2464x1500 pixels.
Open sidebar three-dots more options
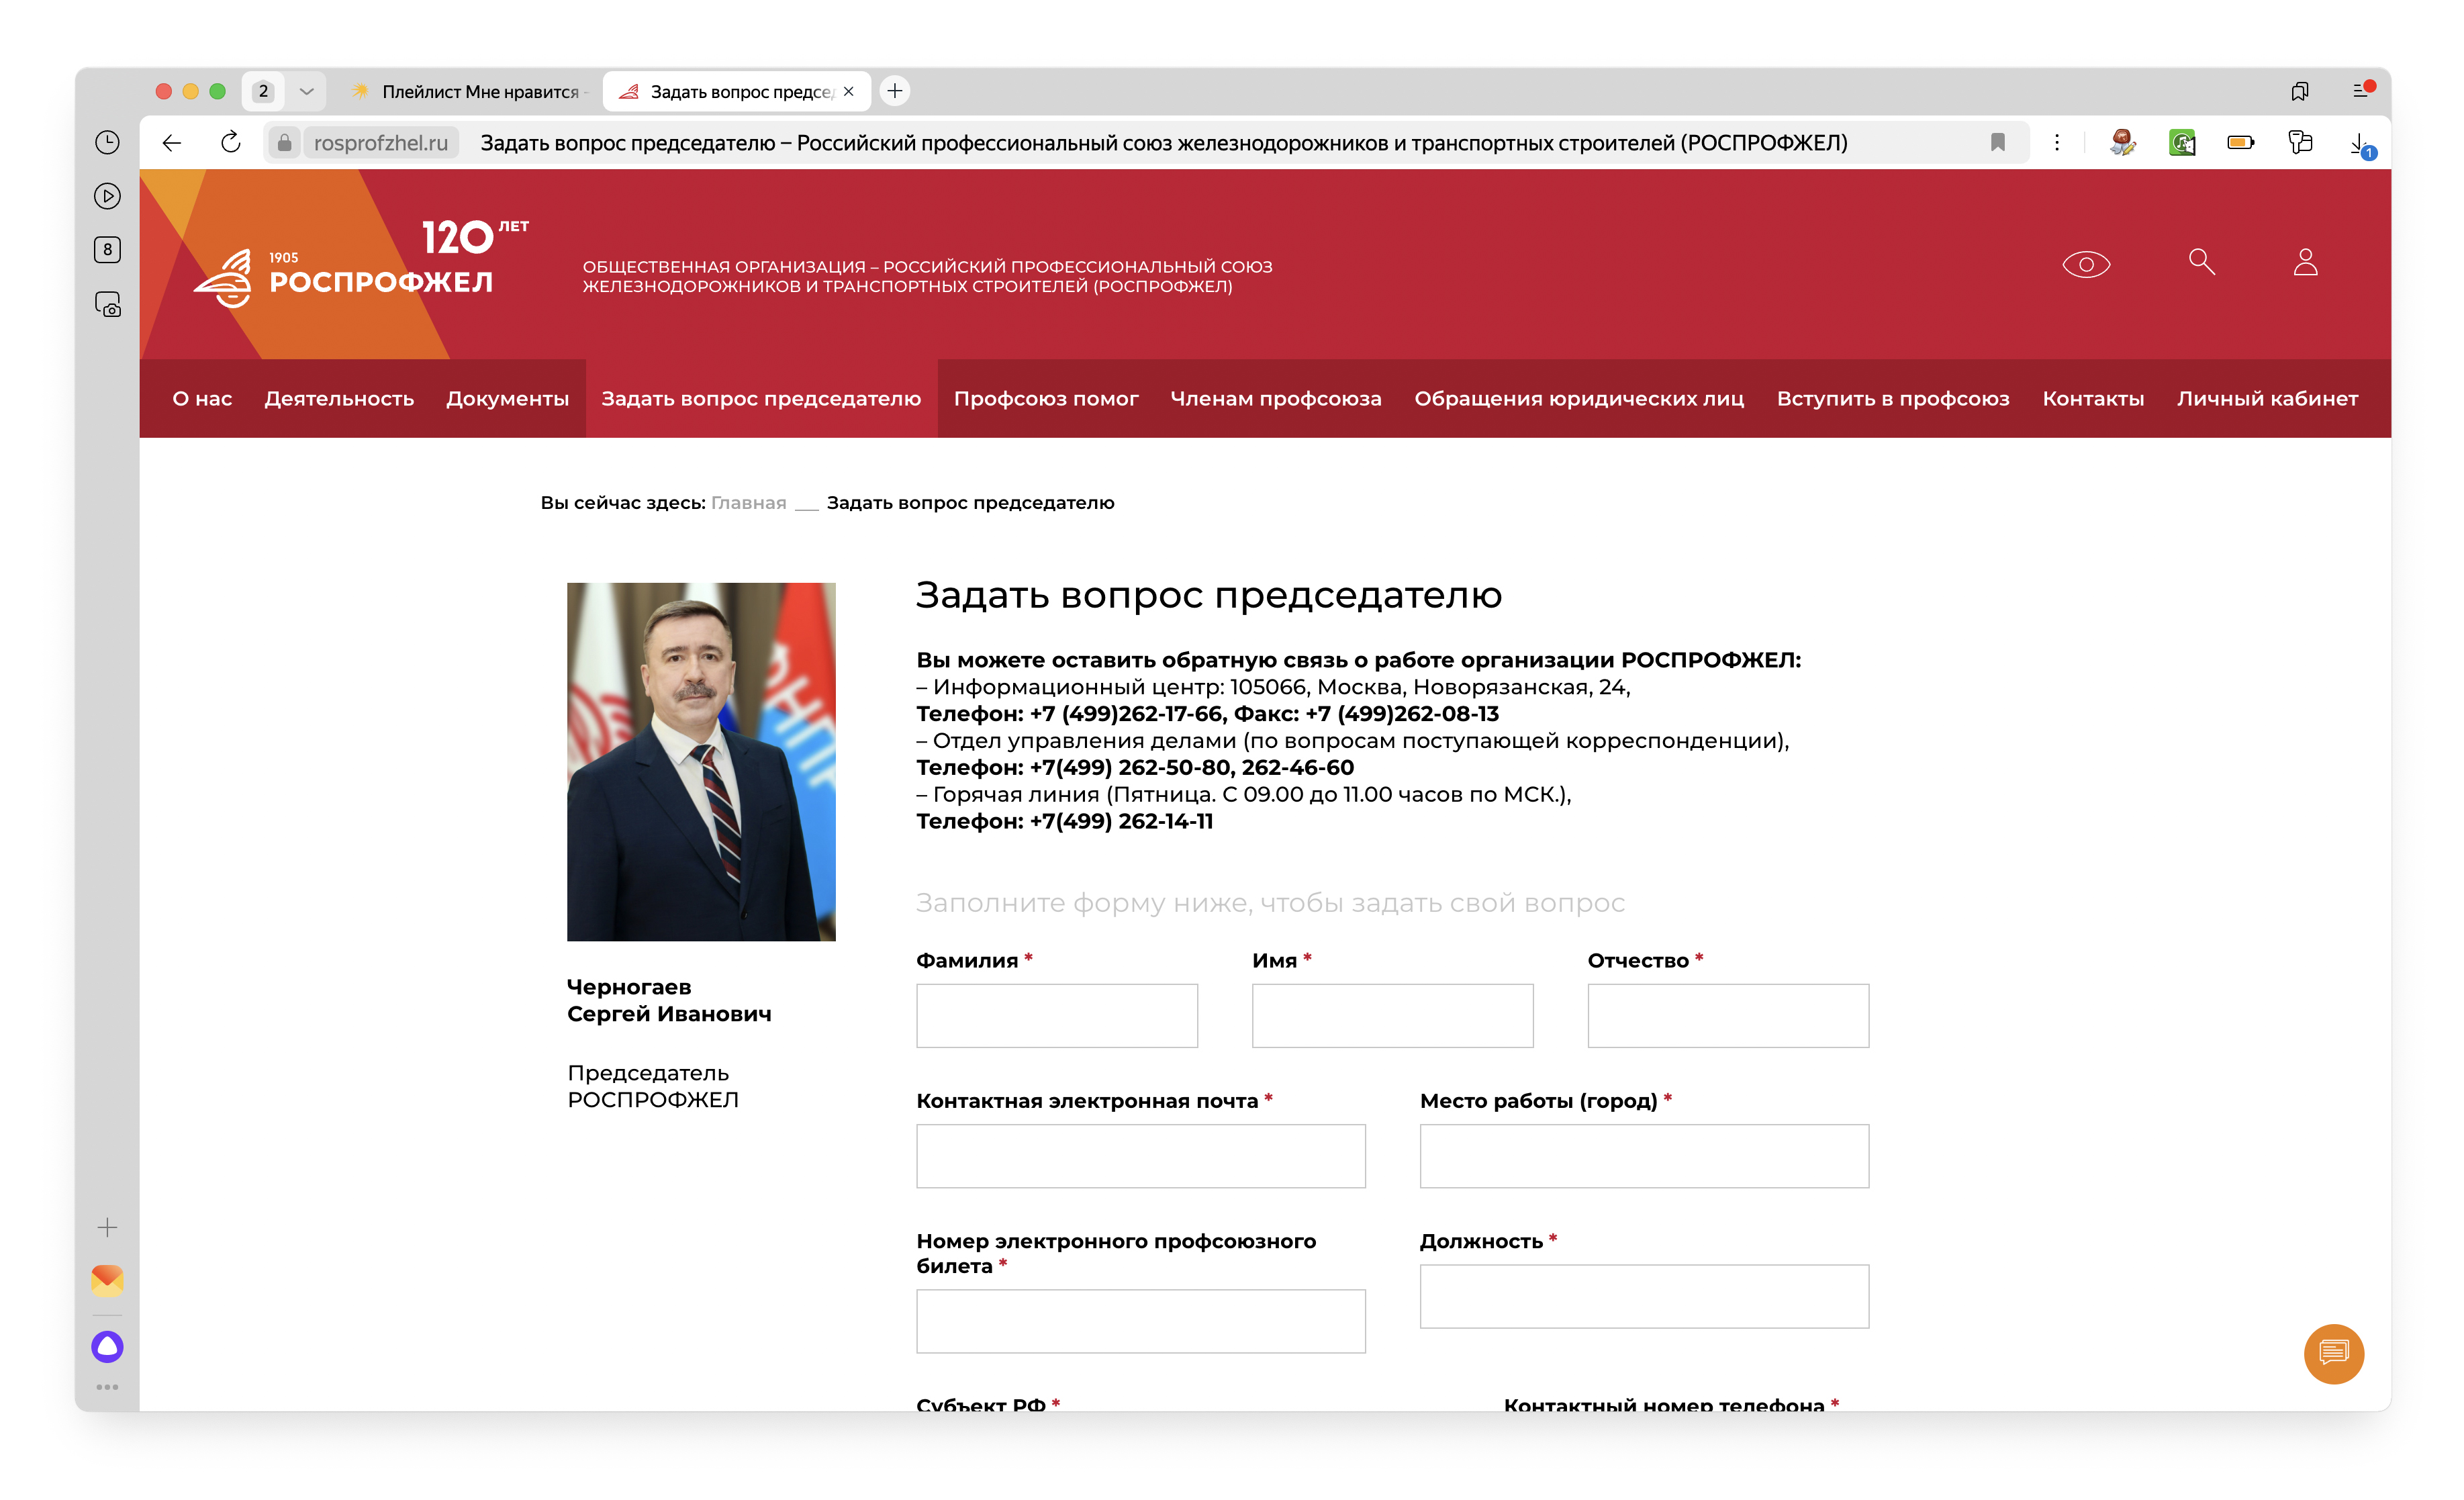click(107, 1387)
